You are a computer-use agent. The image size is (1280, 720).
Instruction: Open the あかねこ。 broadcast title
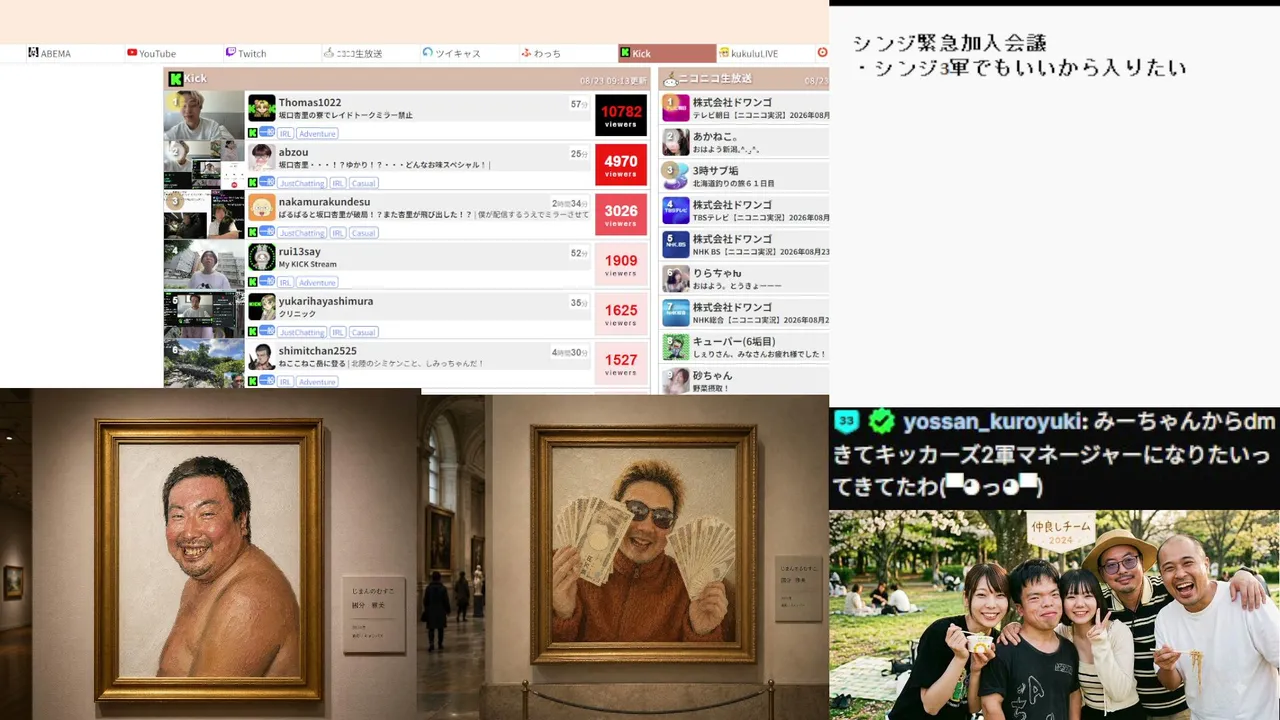[726, 150]
